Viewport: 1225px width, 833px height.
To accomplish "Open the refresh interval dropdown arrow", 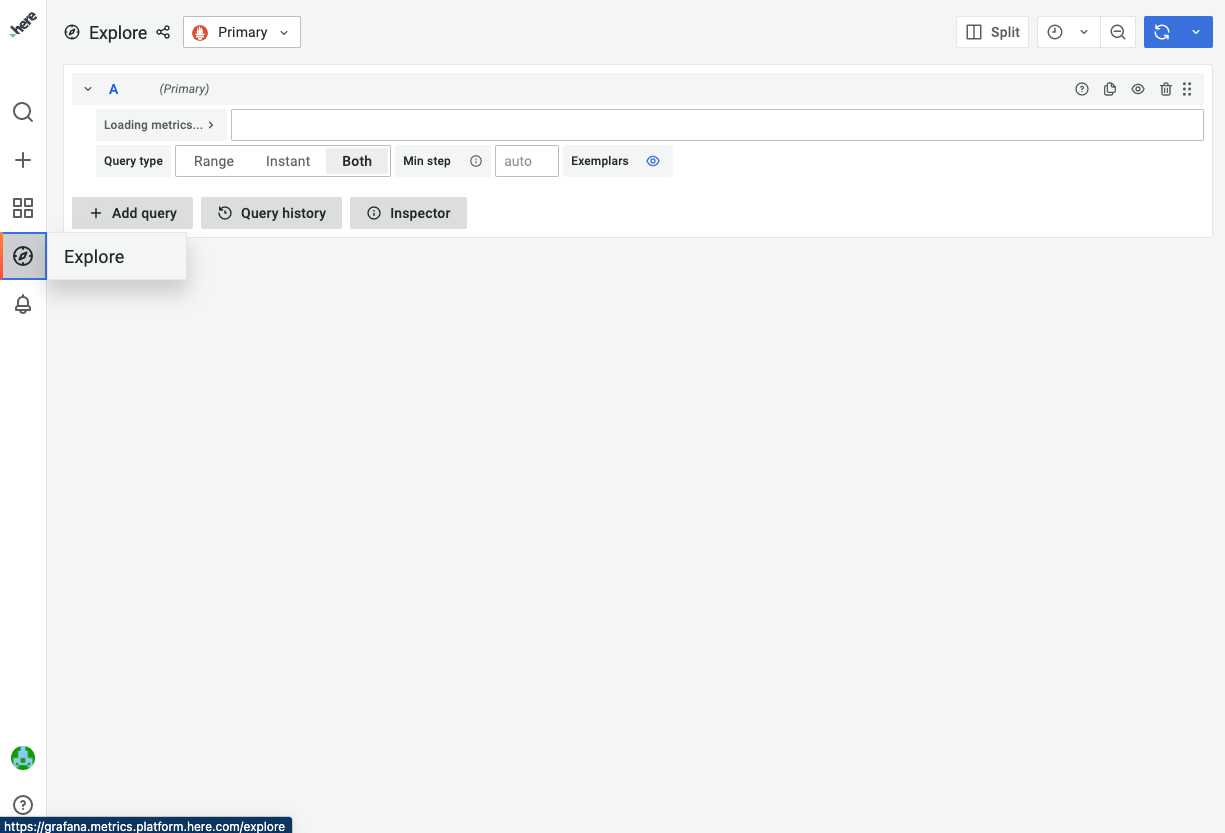I will 1196,32.
